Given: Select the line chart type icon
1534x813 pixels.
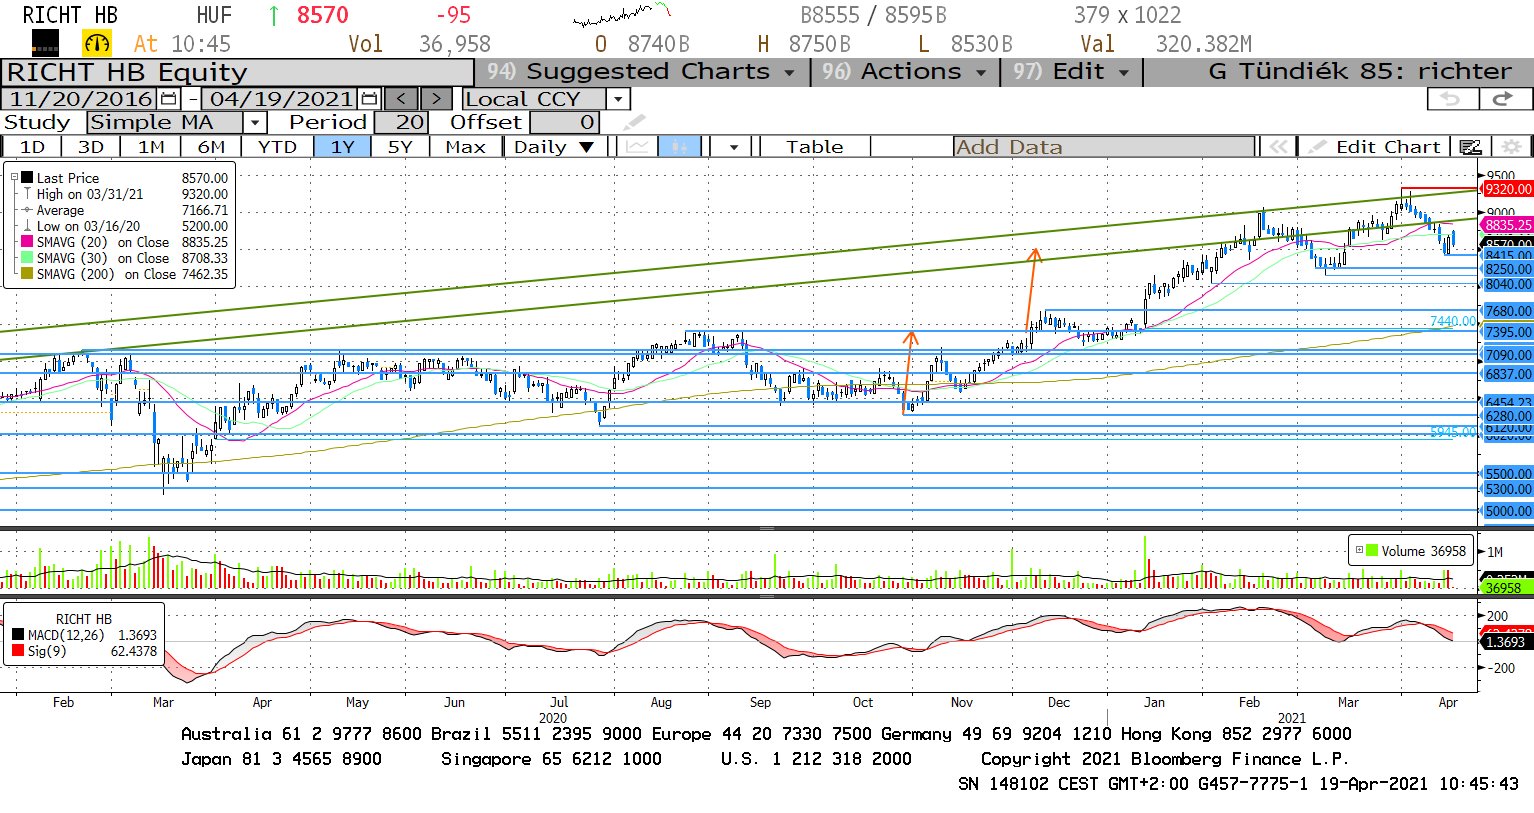Looking at the screenshot, I should click(637, 147).
